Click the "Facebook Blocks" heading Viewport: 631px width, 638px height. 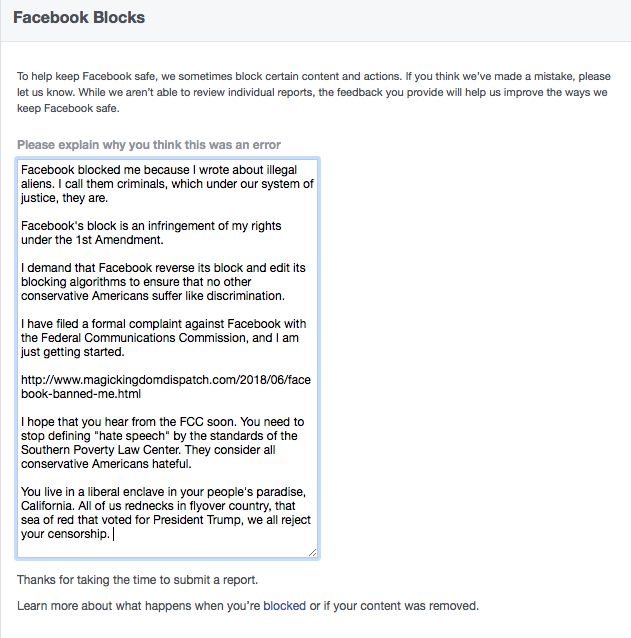click(79, 18)
